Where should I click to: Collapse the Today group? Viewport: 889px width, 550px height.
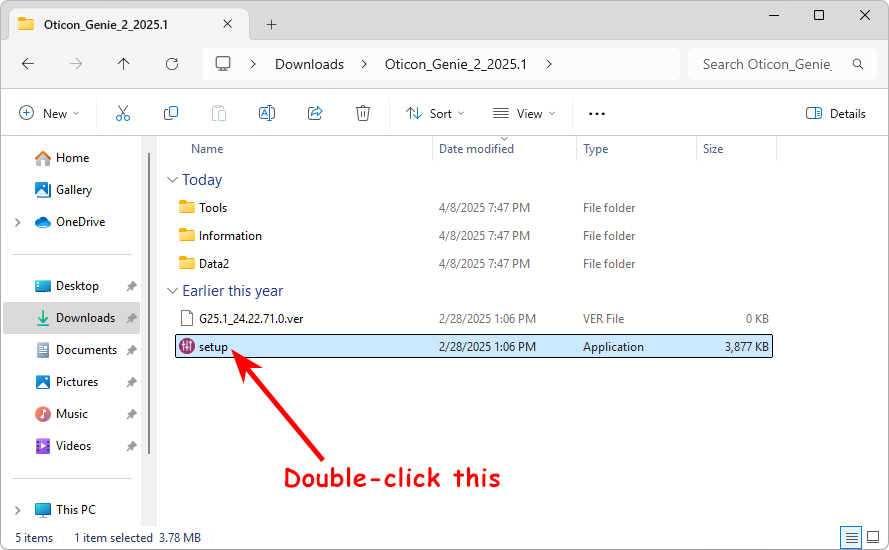(x=171, y=180)
